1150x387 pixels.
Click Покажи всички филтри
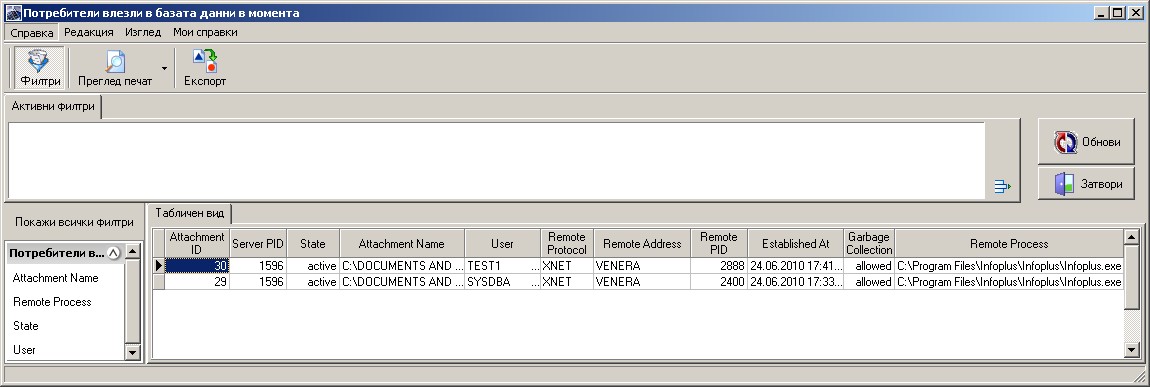pos(74,222)
